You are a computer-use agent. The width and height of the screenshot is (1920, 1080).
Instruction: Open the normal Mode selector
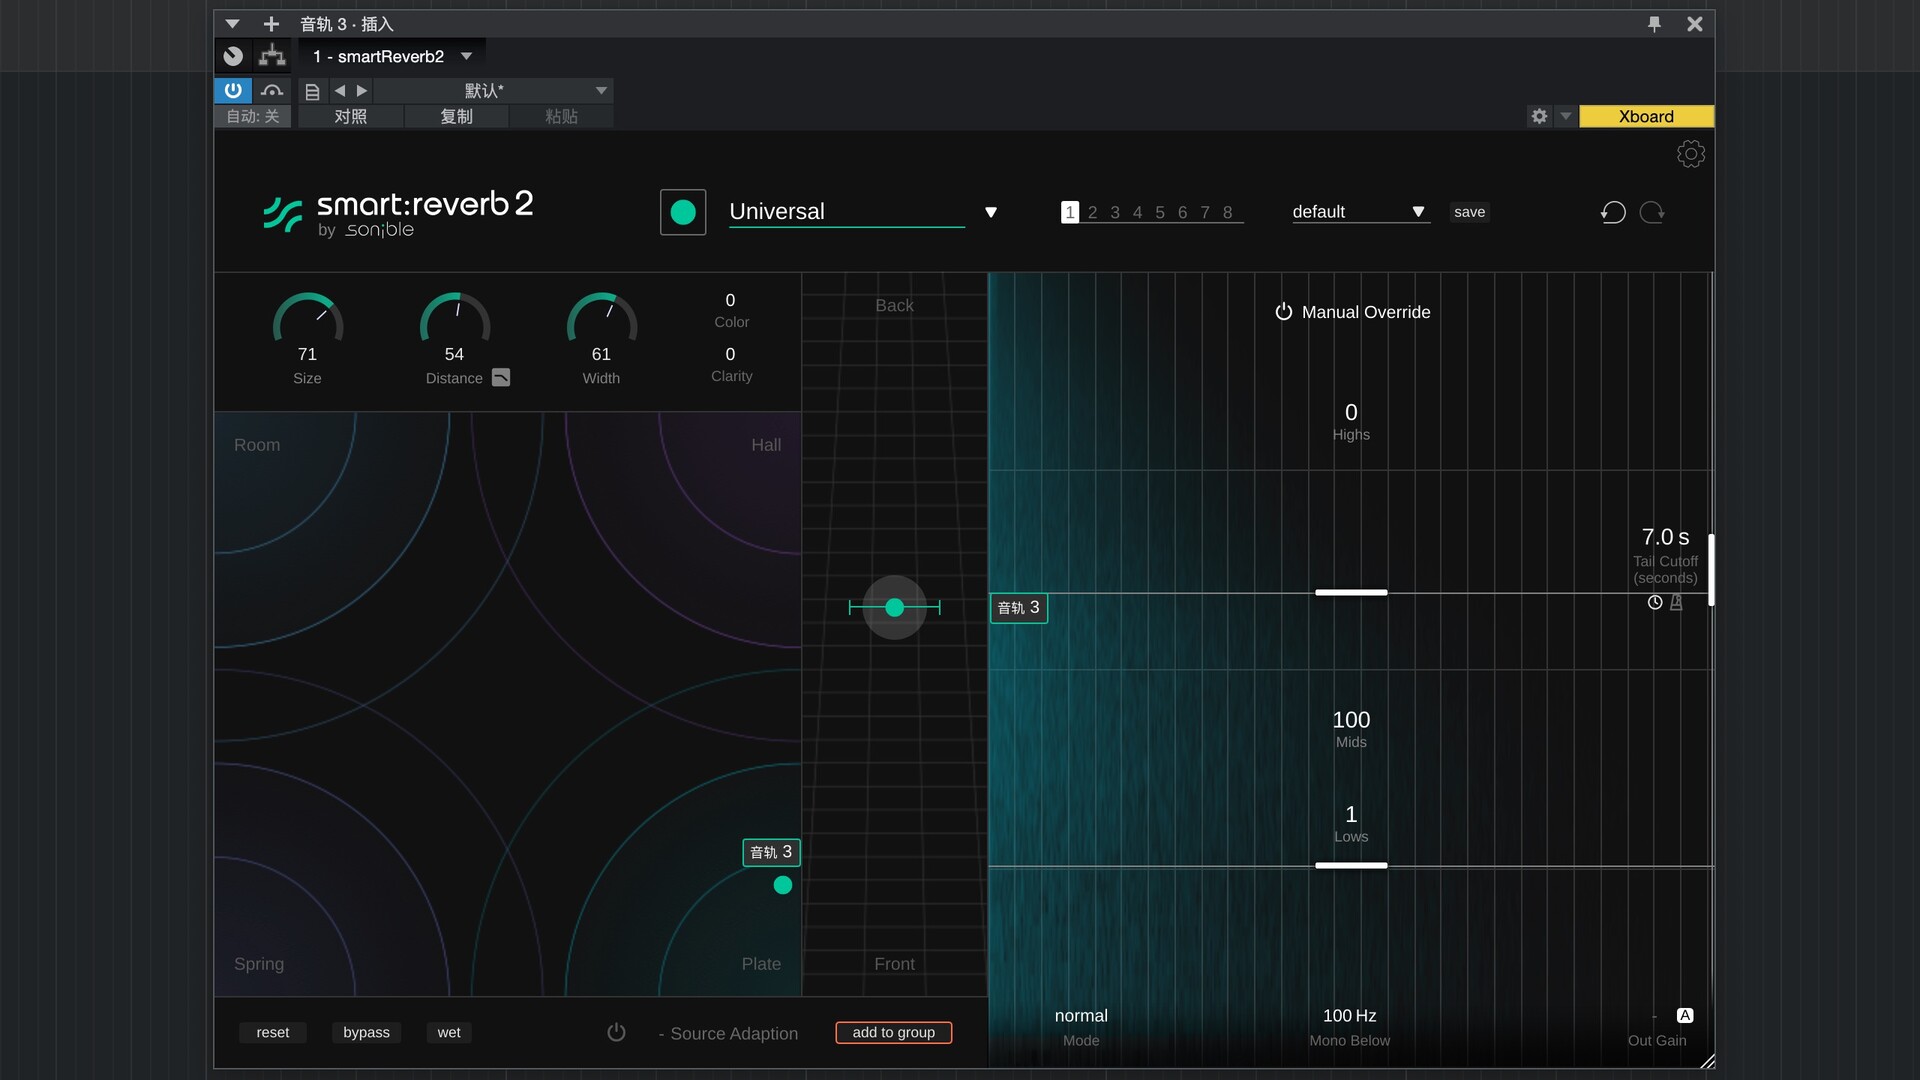(1081, 1016)
